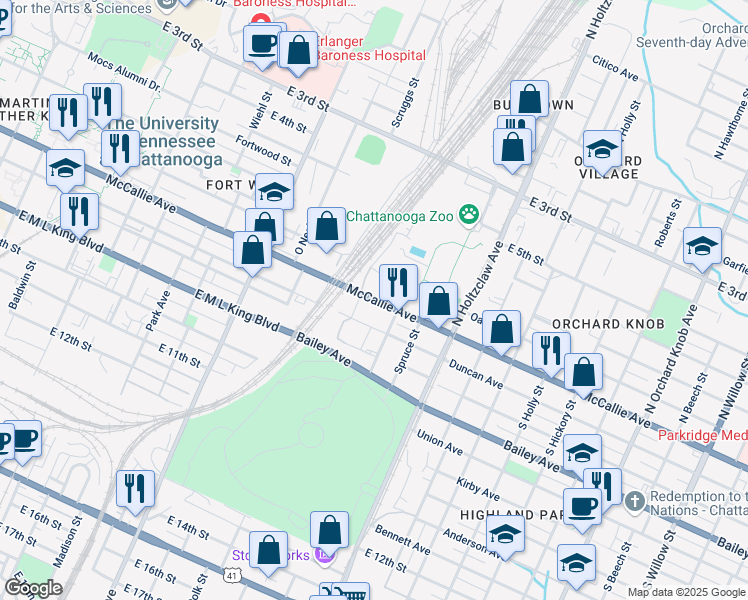Click the Duncan Ave street label
748x600 pixels.
click(476, 374)
